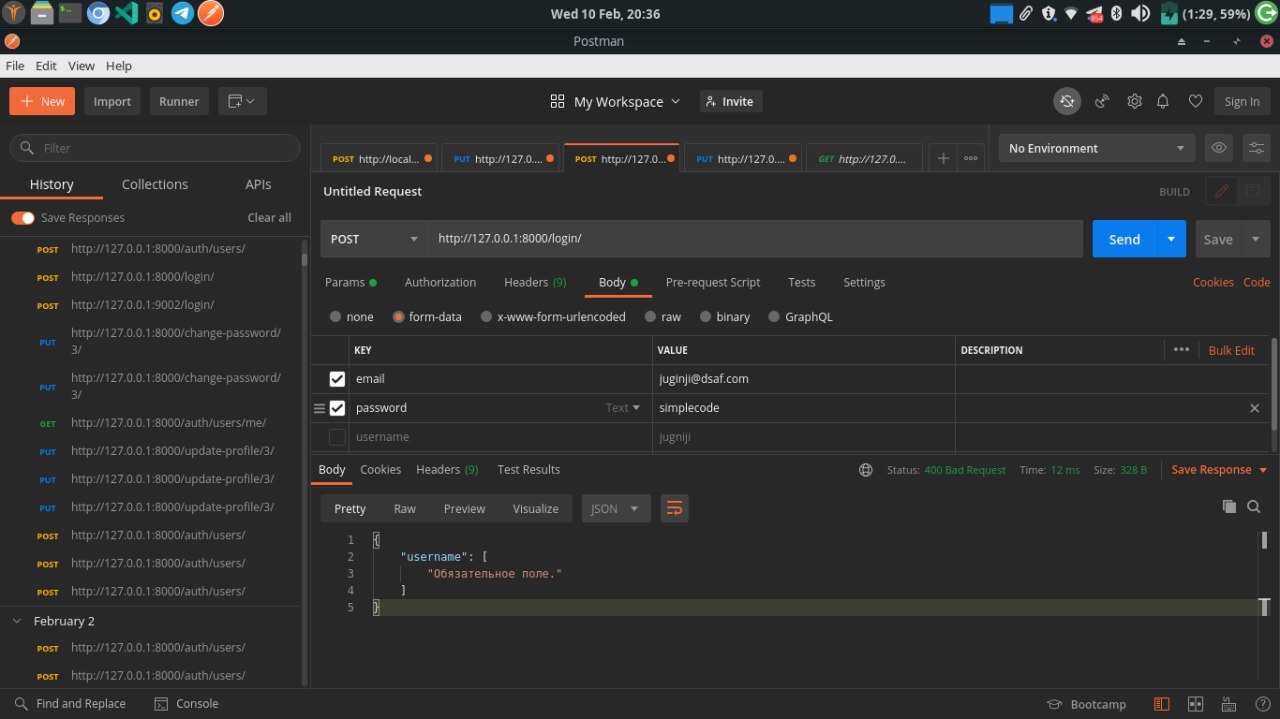Open Bootcamp in status bar
This screenshot has height=719, width=1280.
point(1086,704)
